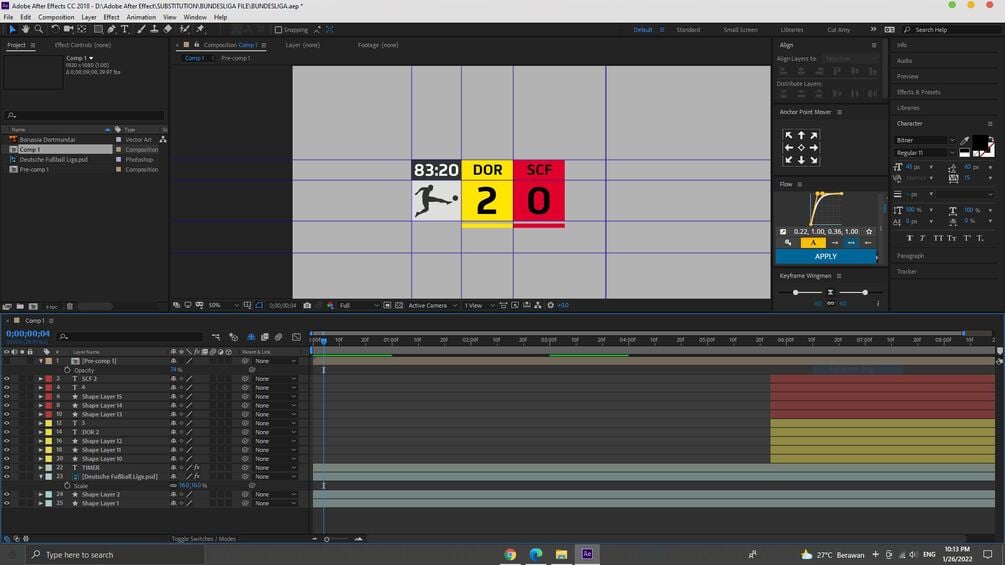Open the 50% magnification dropdown
The height and width of the screenshot is (565, 1005).
pos(223,306)
